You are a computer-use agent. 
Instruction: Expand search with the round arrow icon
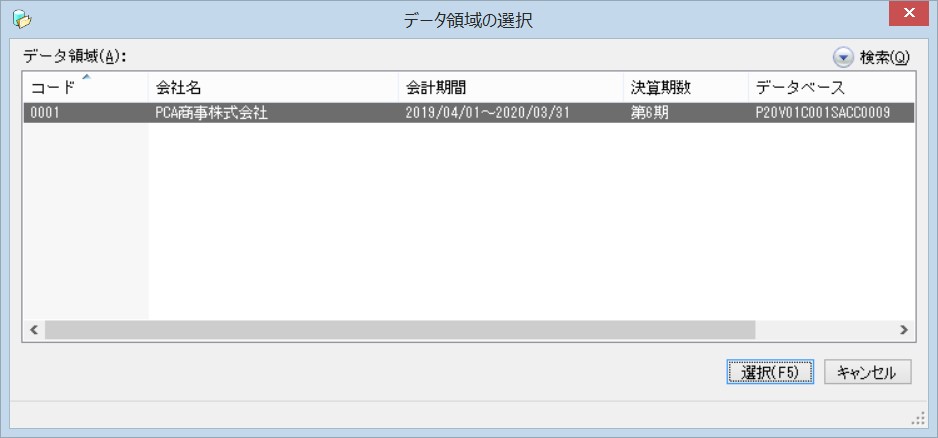coord(843,57)
